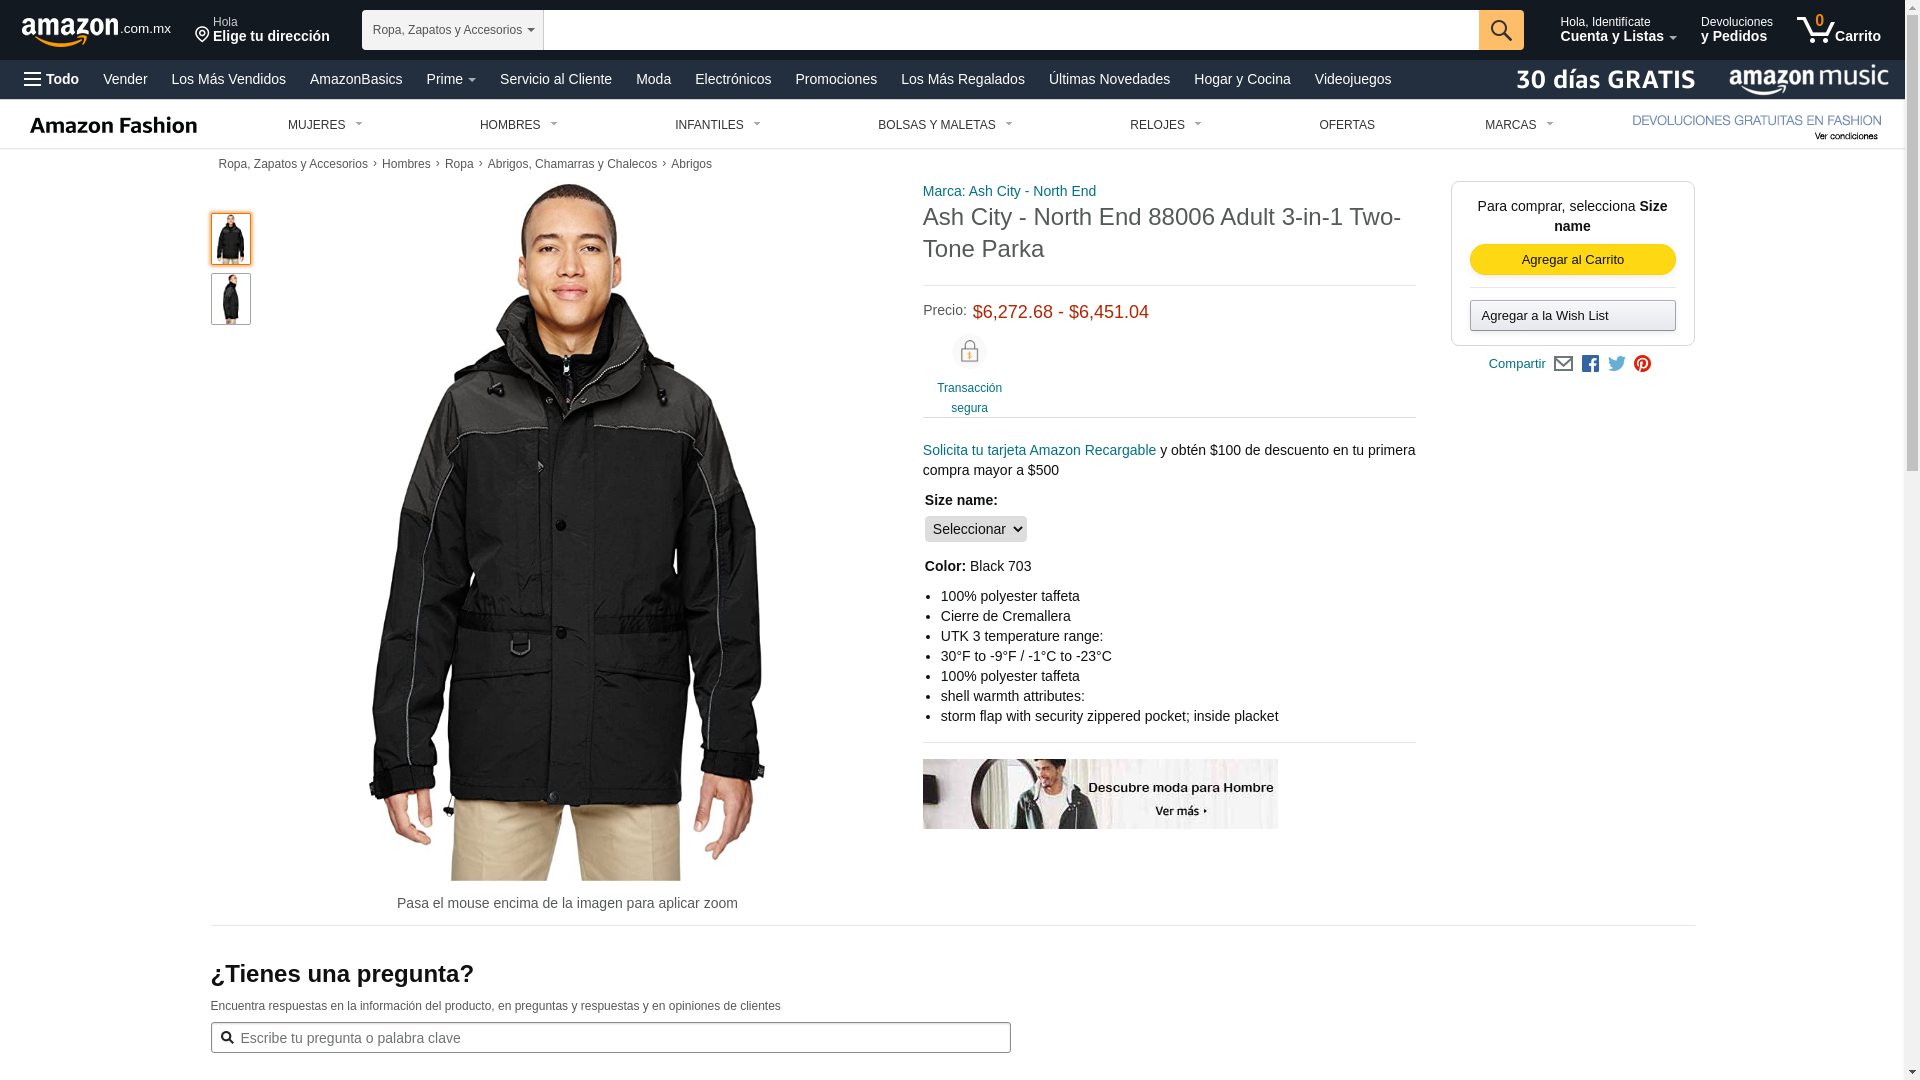Click Agregar a la Wish List
Image resolution: width=1920 pixels, height=1080 pixels.
click(x=1573, y=316)
